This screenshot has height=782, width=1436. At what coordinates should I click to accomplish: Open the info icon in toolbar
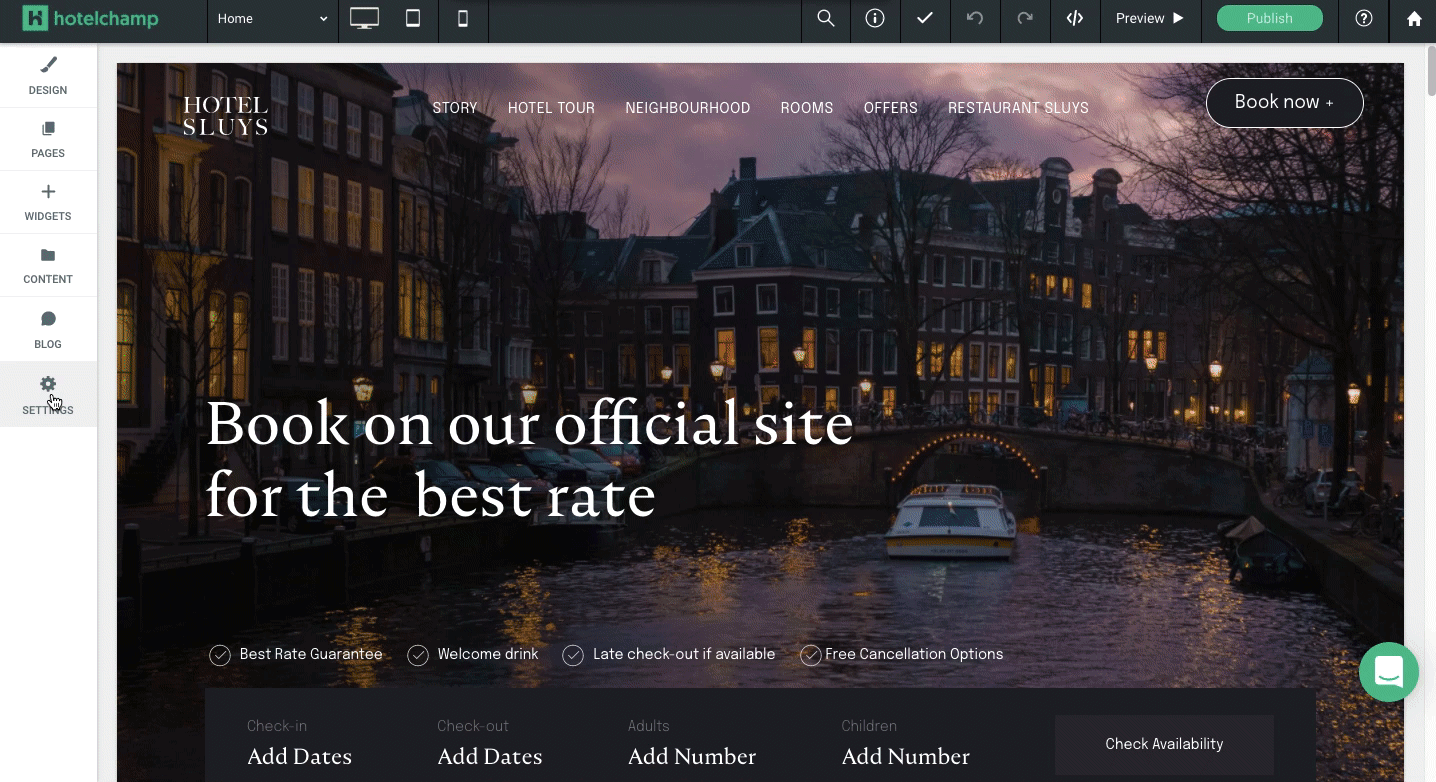click(875, 18)
